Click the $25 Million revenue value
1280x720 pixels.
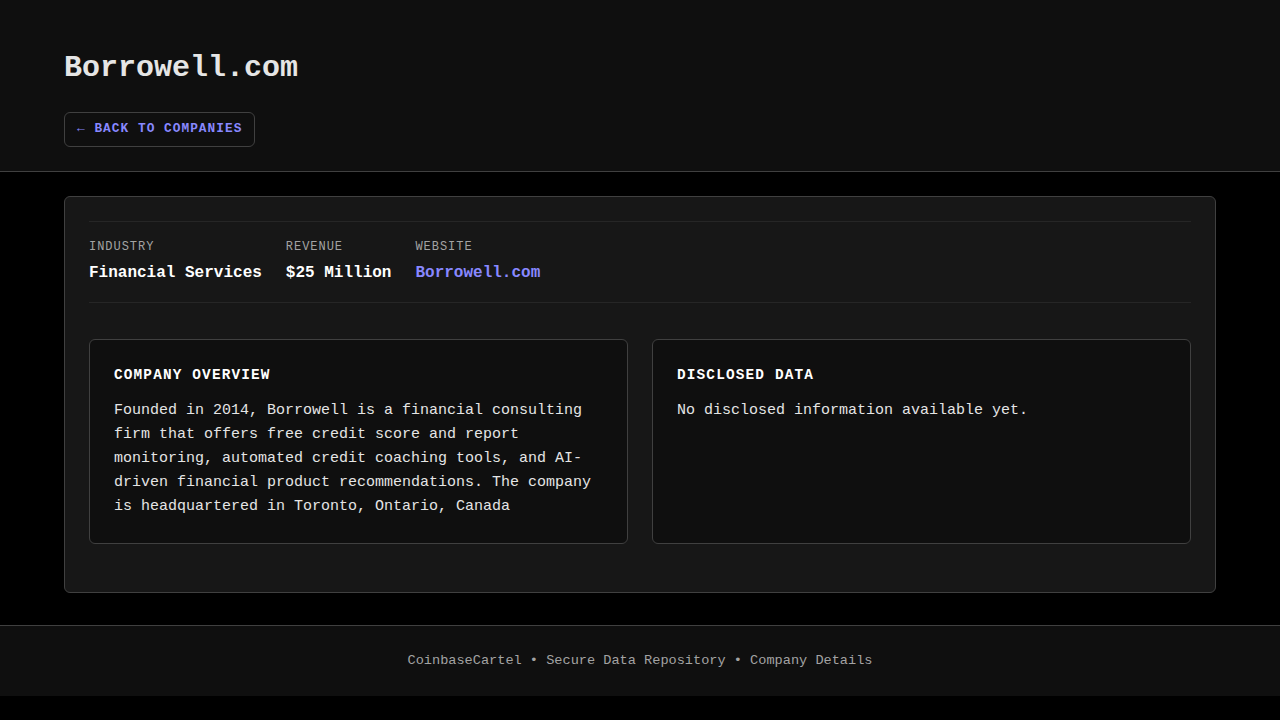point(338,272)
